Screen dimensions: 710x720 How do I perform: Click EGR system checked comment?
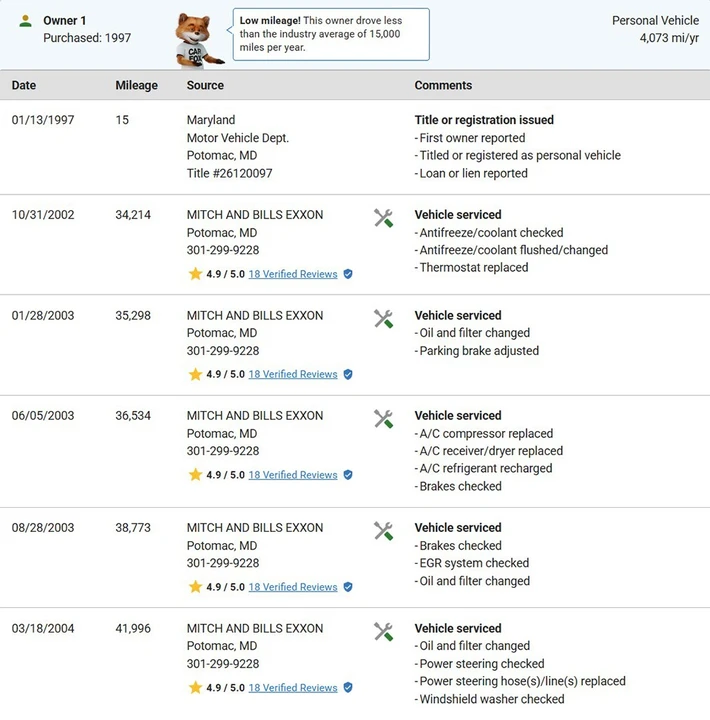(474, 563)
